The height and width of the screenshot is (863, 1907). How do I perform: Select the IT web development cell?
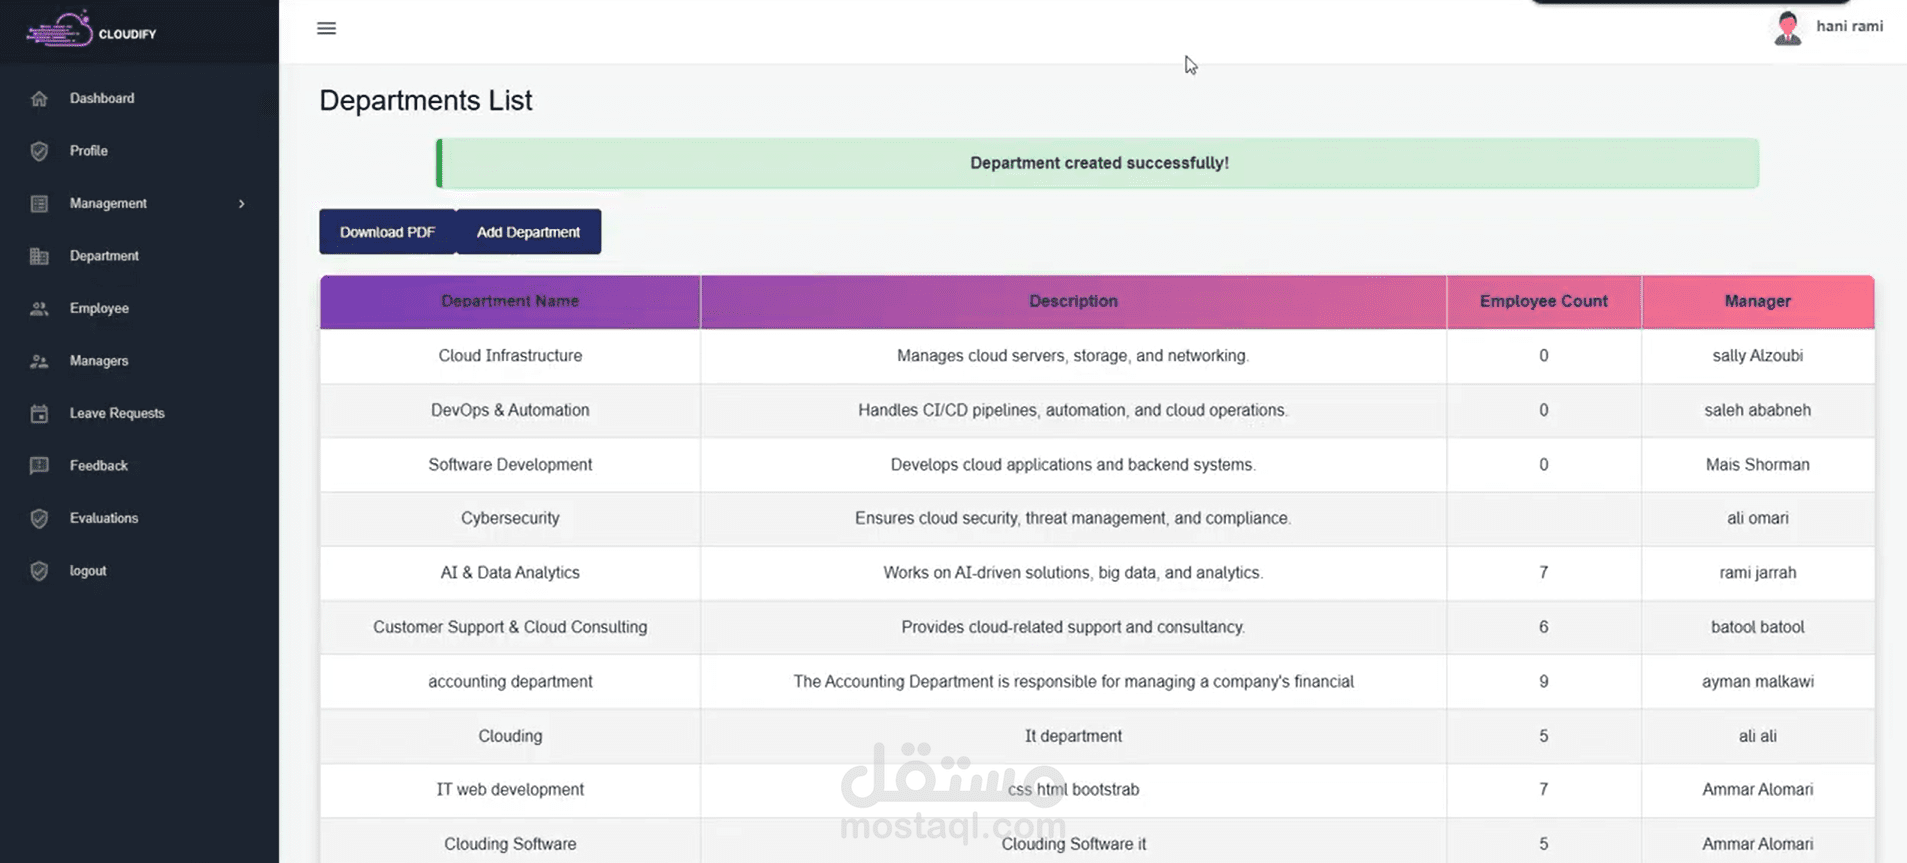pyautogui.click(x=510, y=790)
